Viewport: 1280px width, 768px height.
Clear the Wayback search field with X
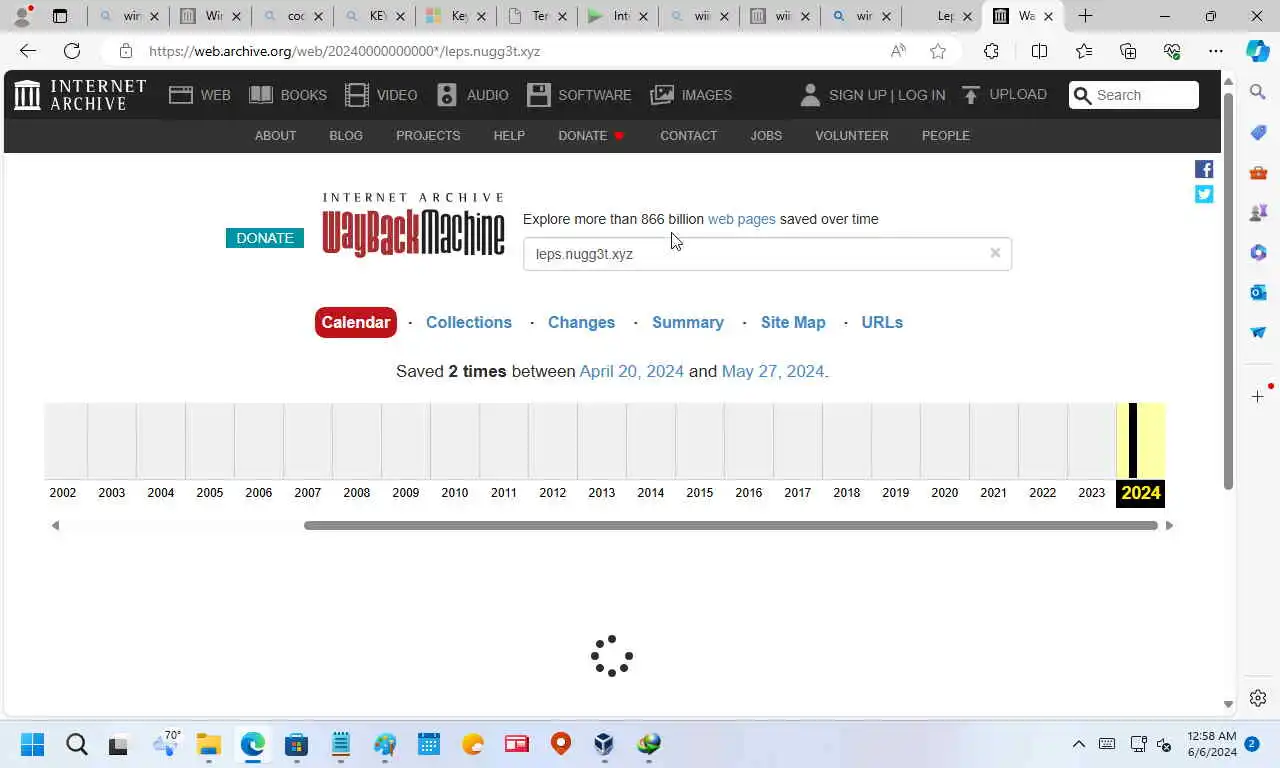[995, 253]
